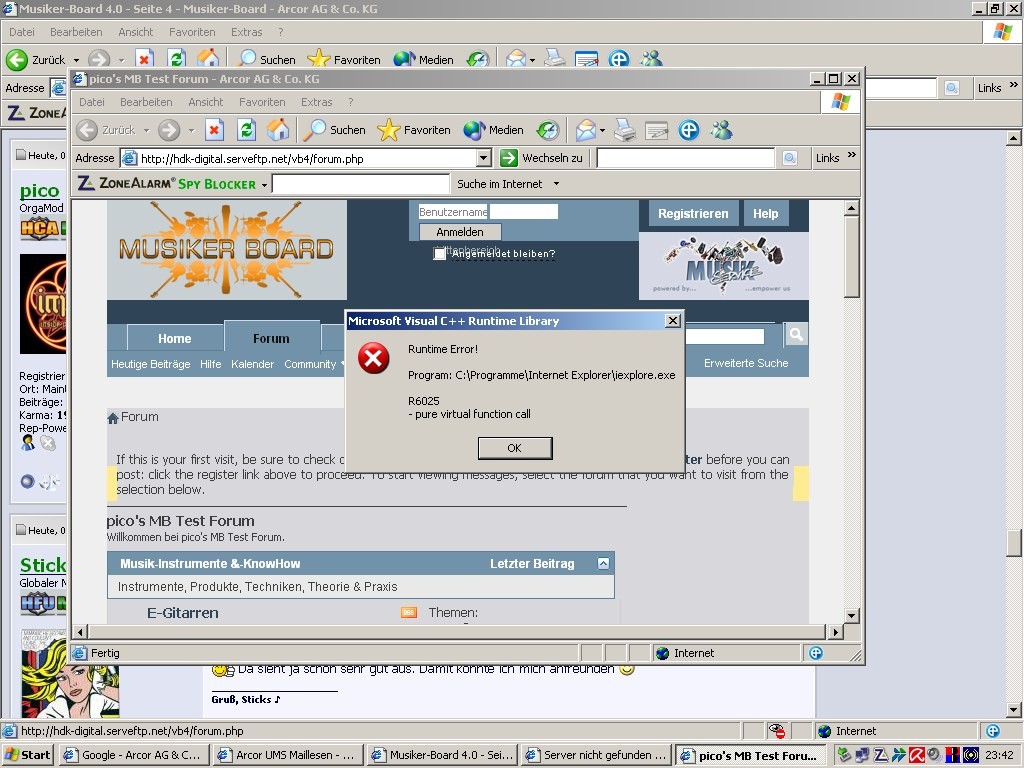
Task: Click the Print icon in the front IE toolbar
Action: click(x=624, y=130)
